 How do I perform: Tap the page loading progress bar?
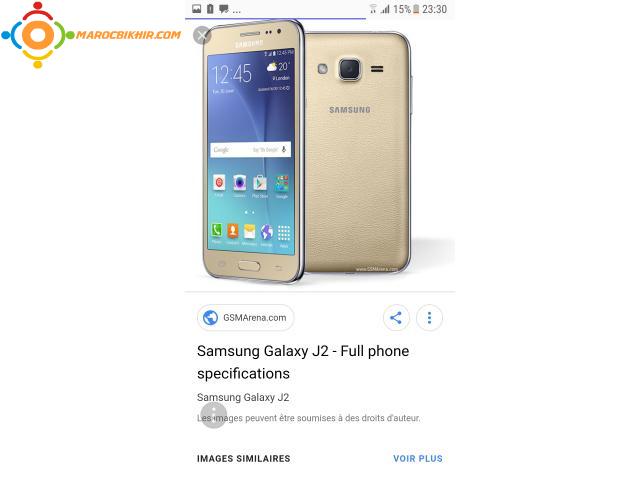coord(276,18)
